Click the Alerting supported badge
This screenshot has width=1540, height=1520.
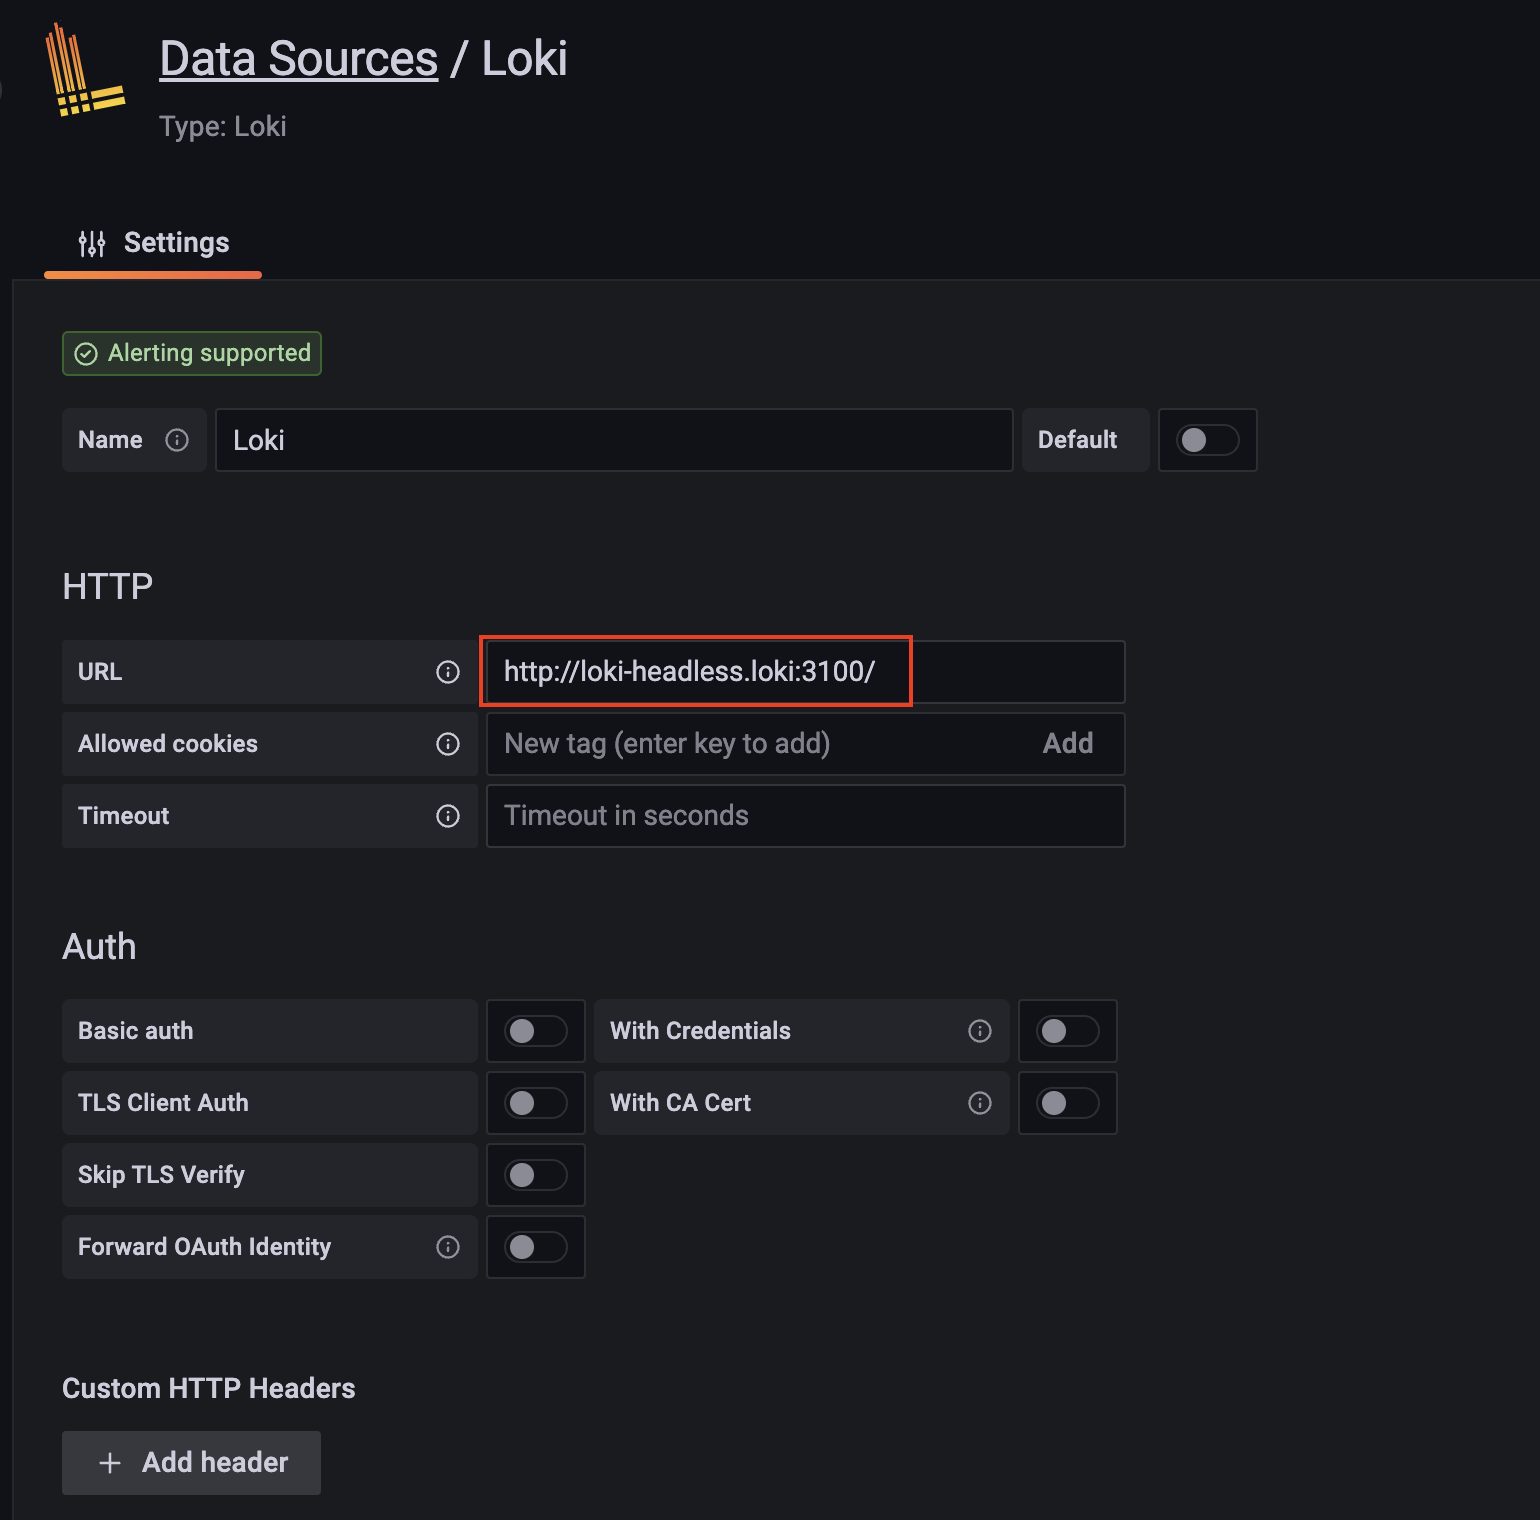point(192,353)
